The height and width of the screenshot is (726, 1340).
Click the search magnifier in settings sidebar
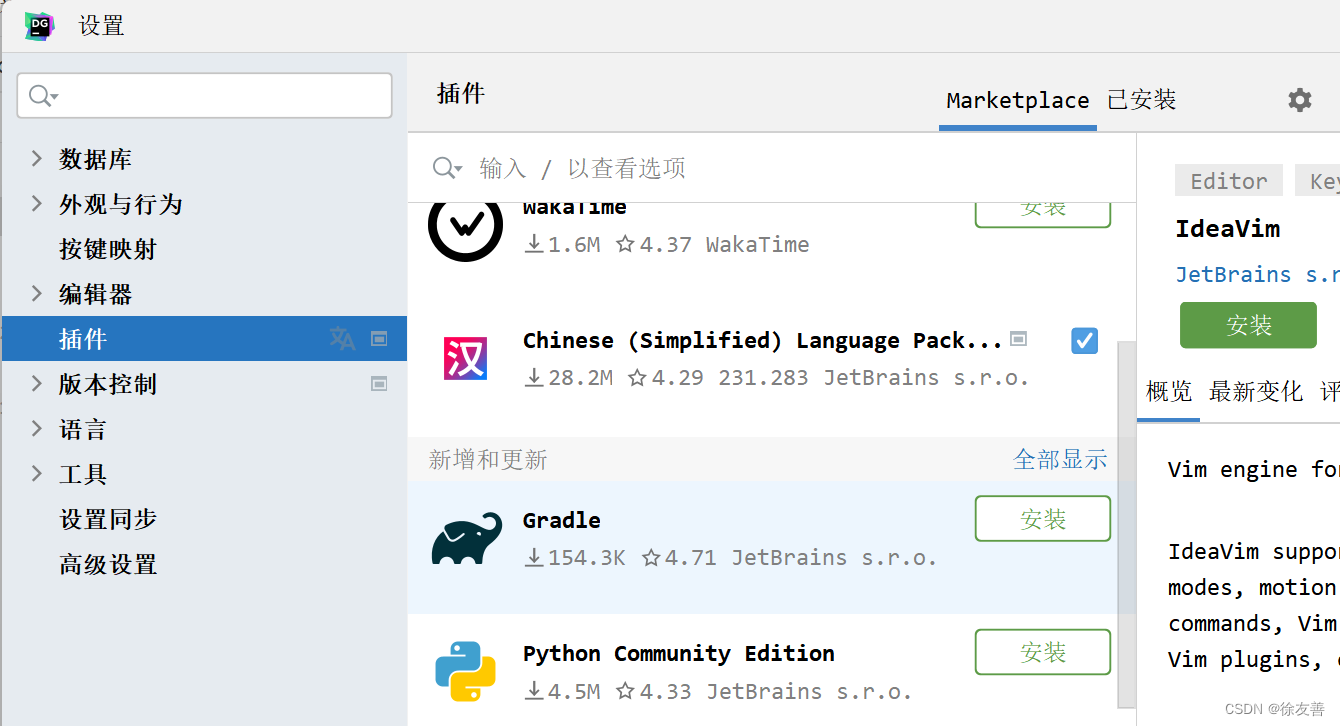43,96
